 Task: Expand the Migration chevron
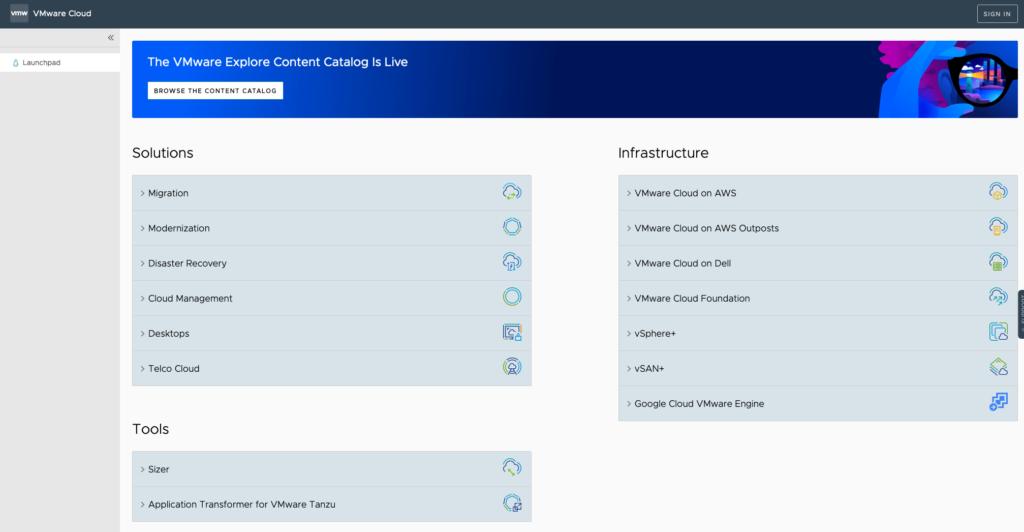coord(142,193)
